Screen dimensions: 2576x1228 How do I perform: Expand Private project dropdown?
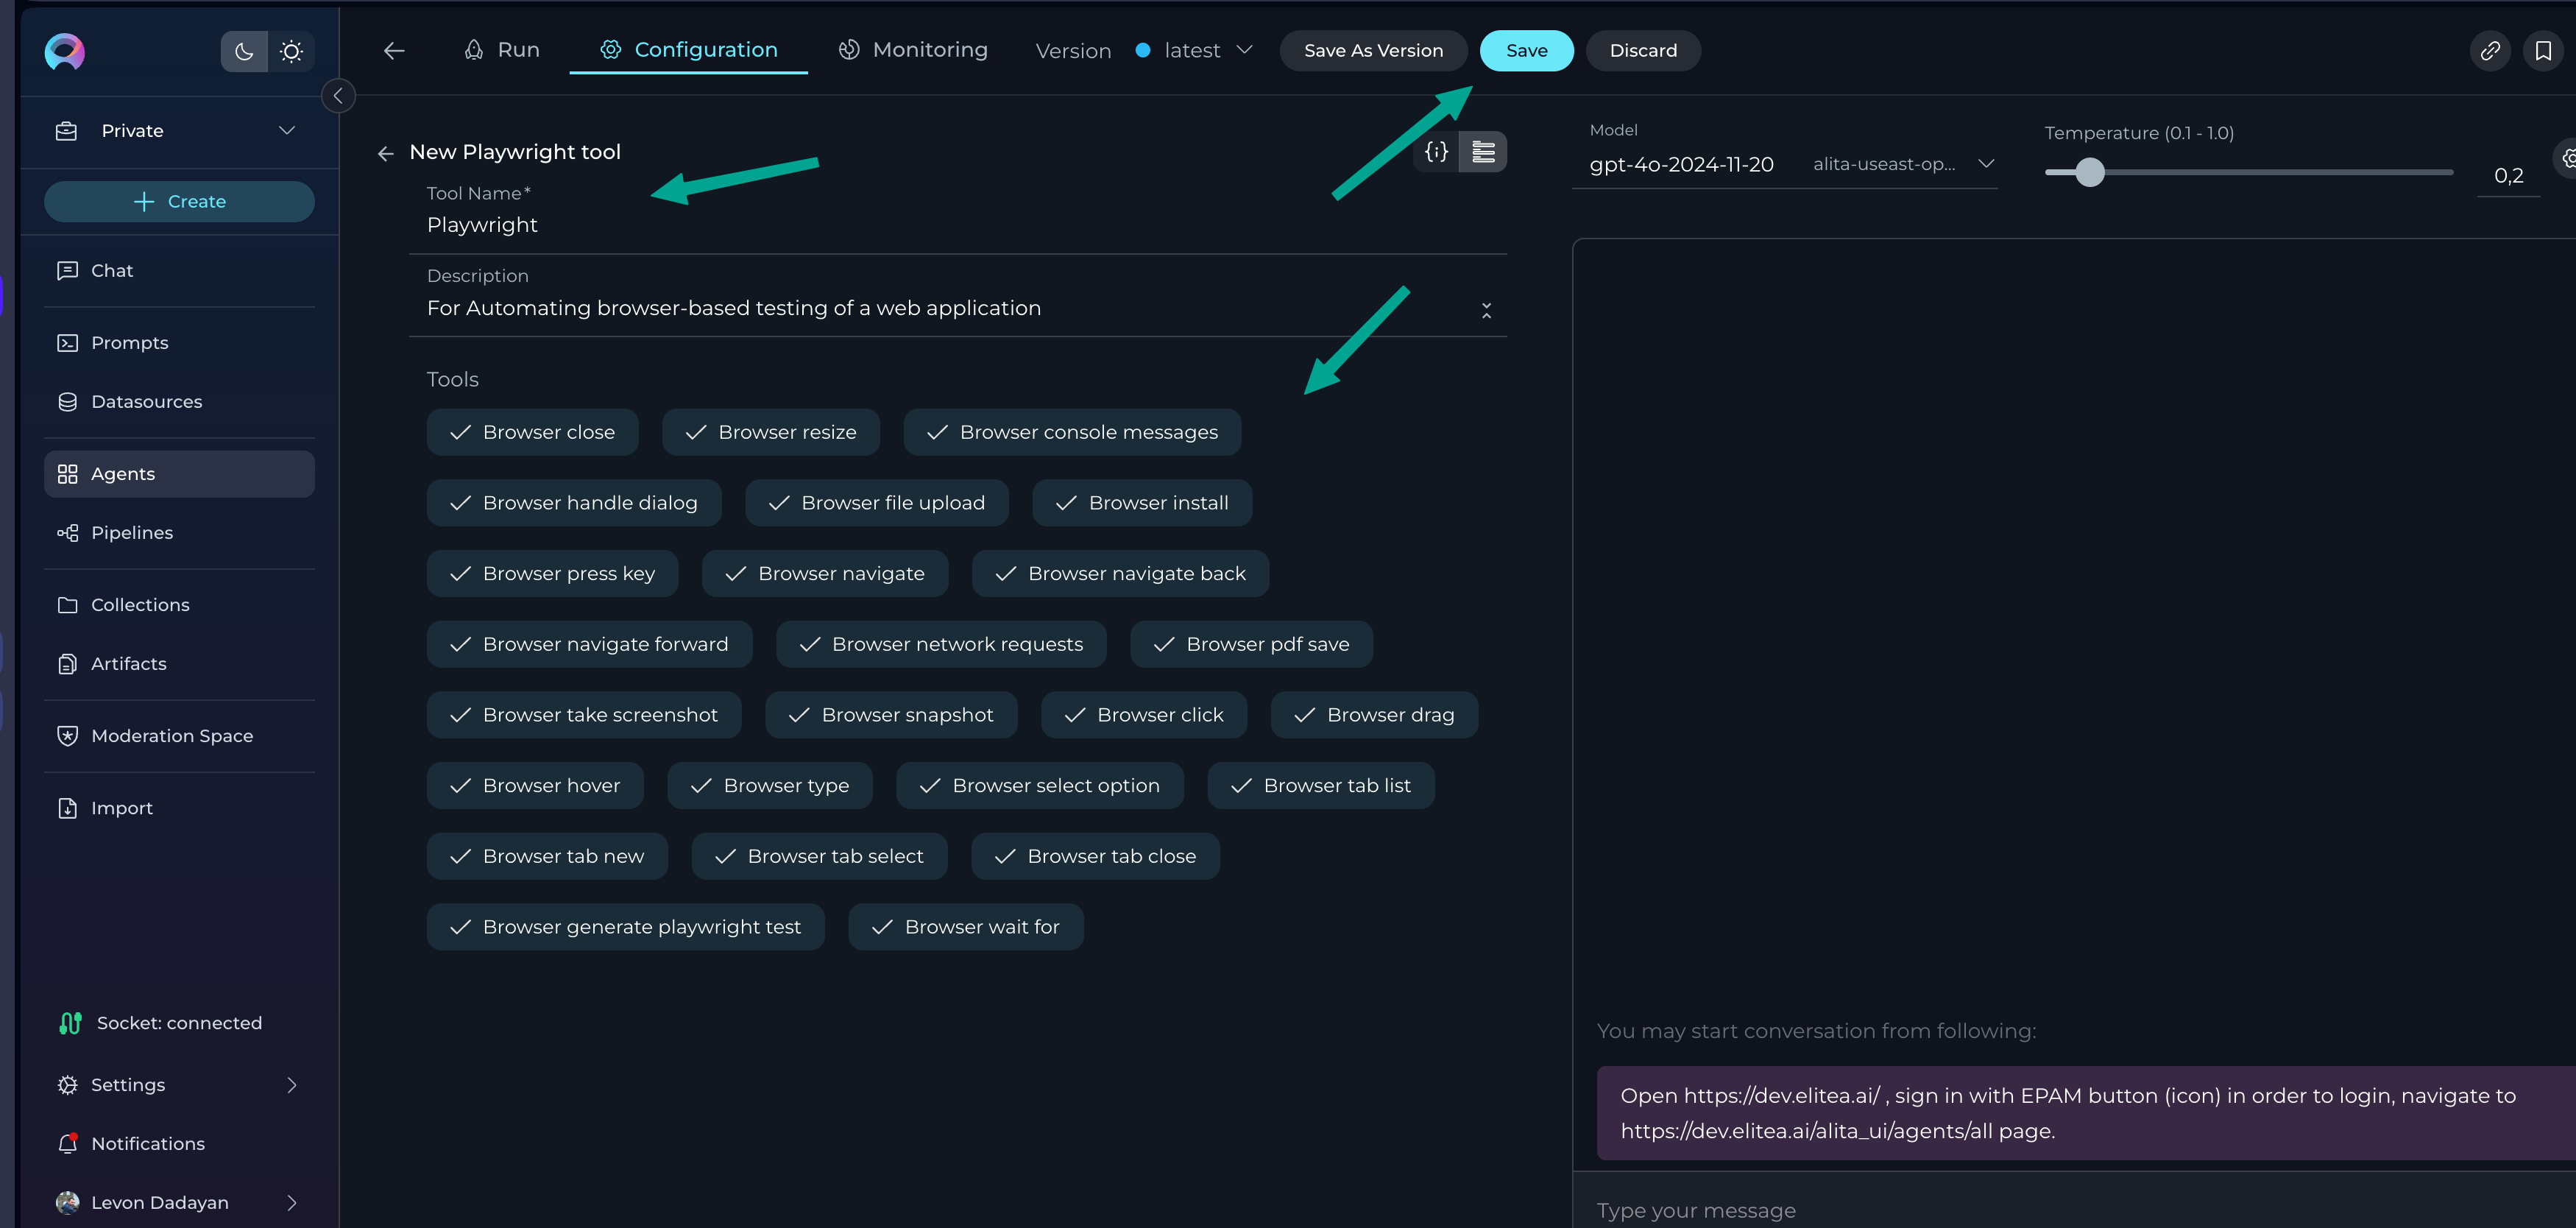tap(179, 131)
